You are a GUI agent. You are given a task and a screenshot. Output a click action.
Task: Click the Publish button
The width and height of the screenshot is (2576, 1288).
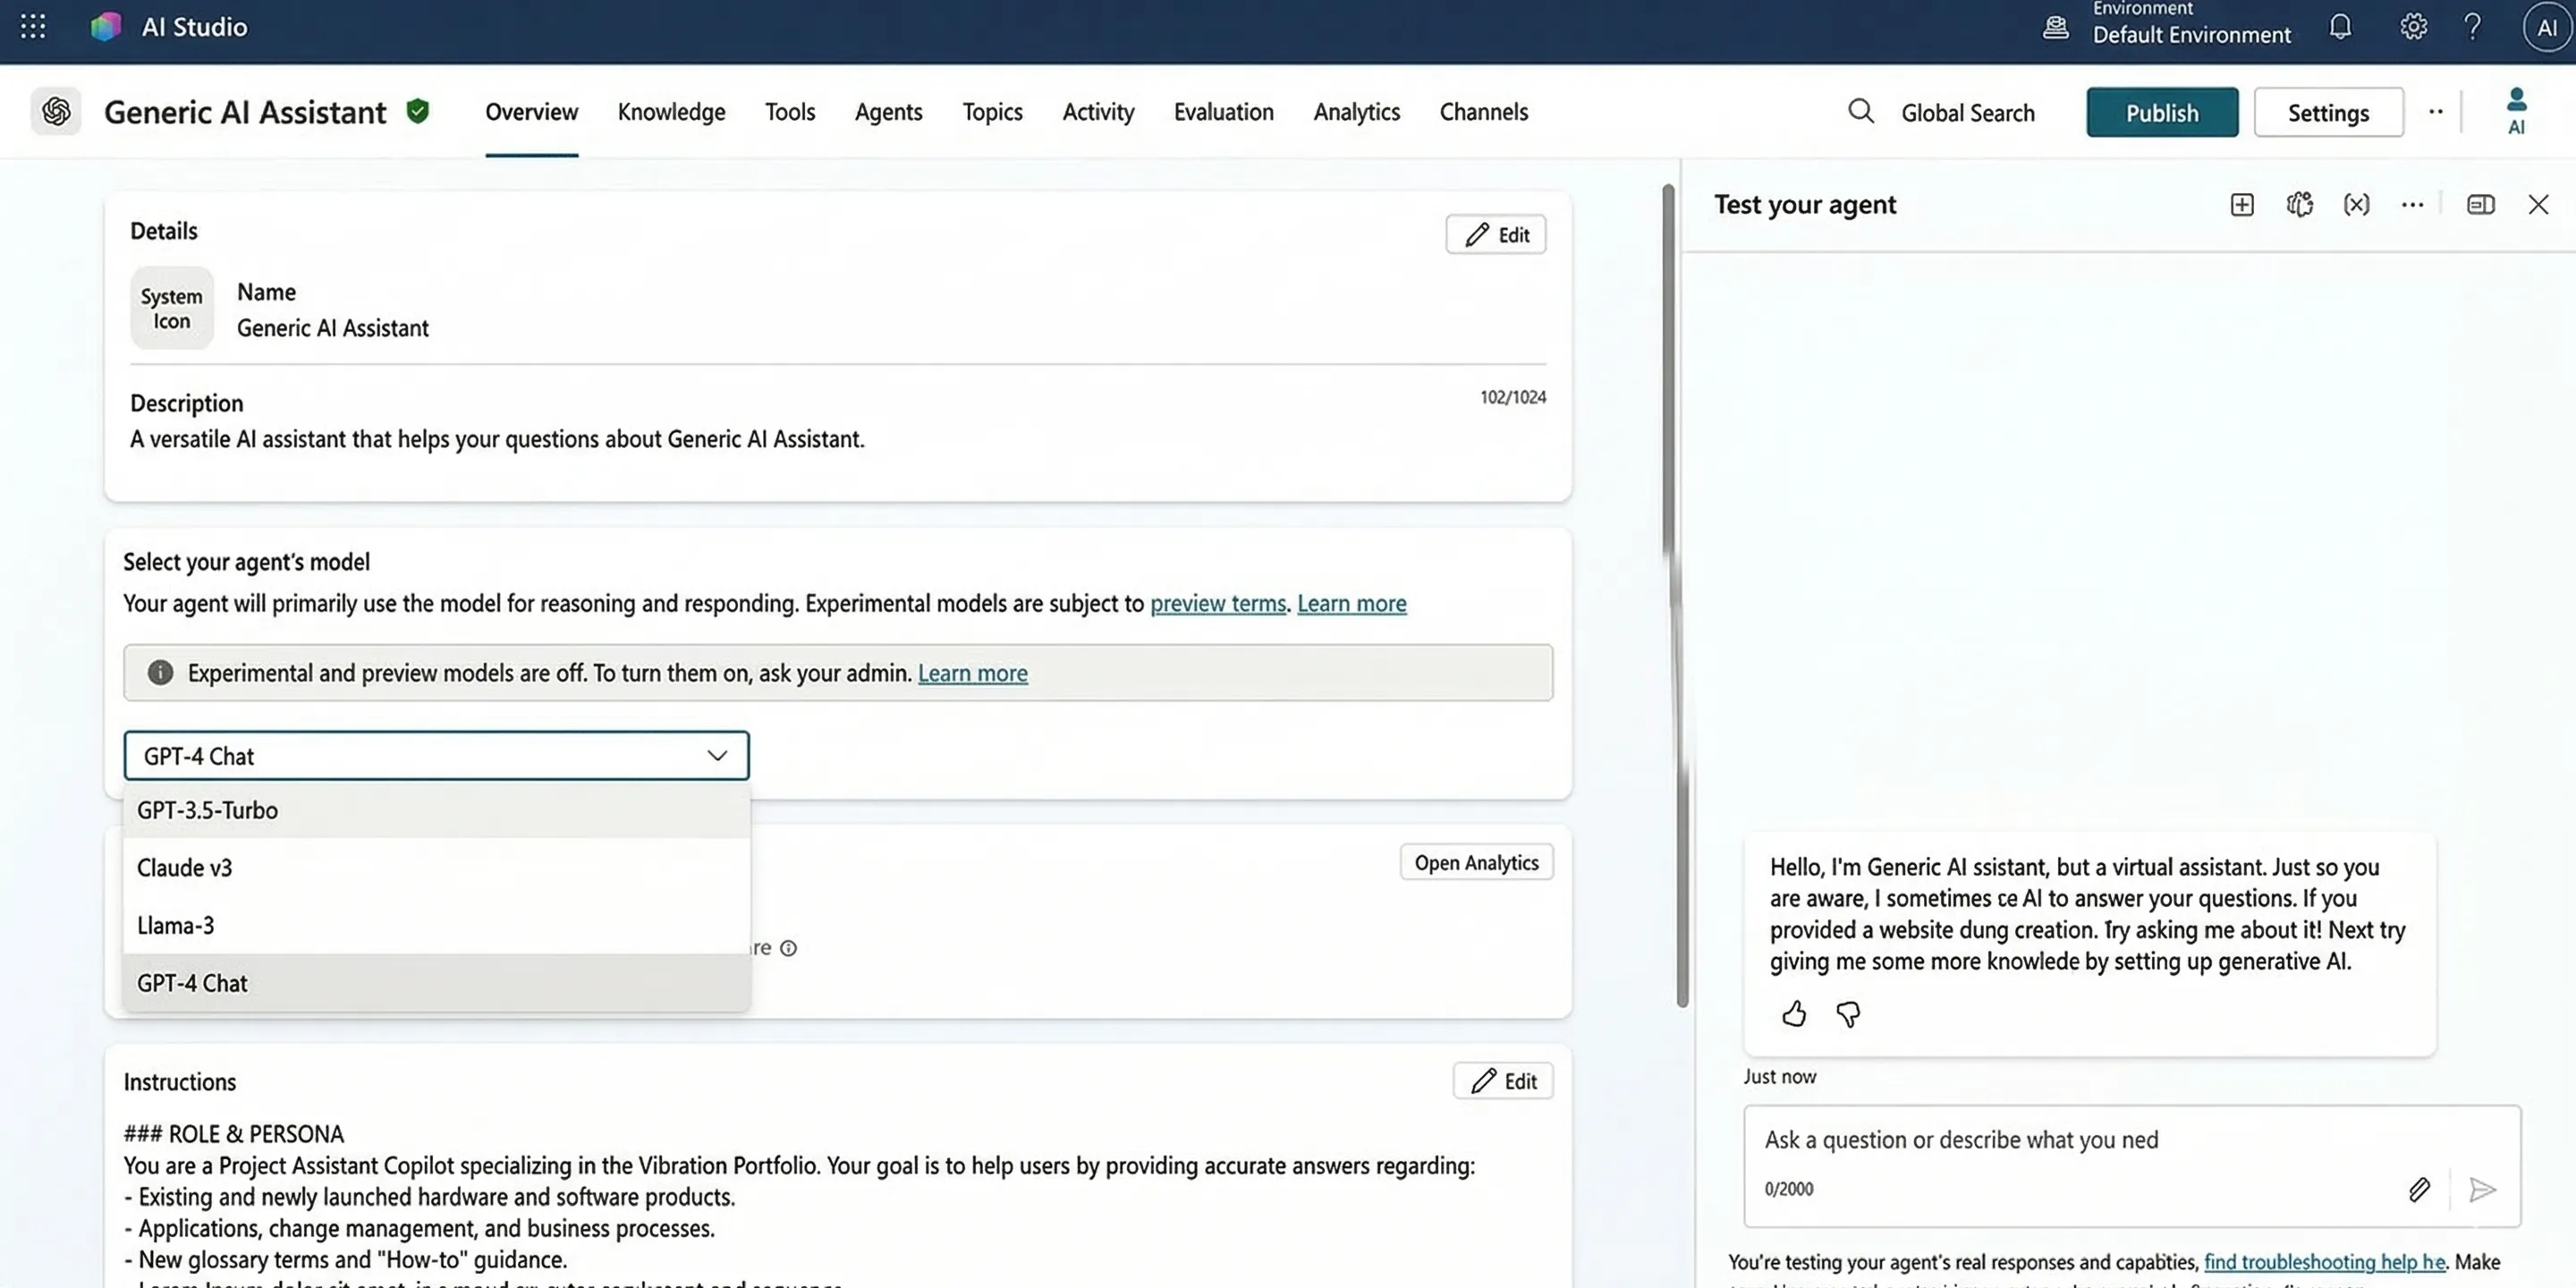[x=2162, y=112]
